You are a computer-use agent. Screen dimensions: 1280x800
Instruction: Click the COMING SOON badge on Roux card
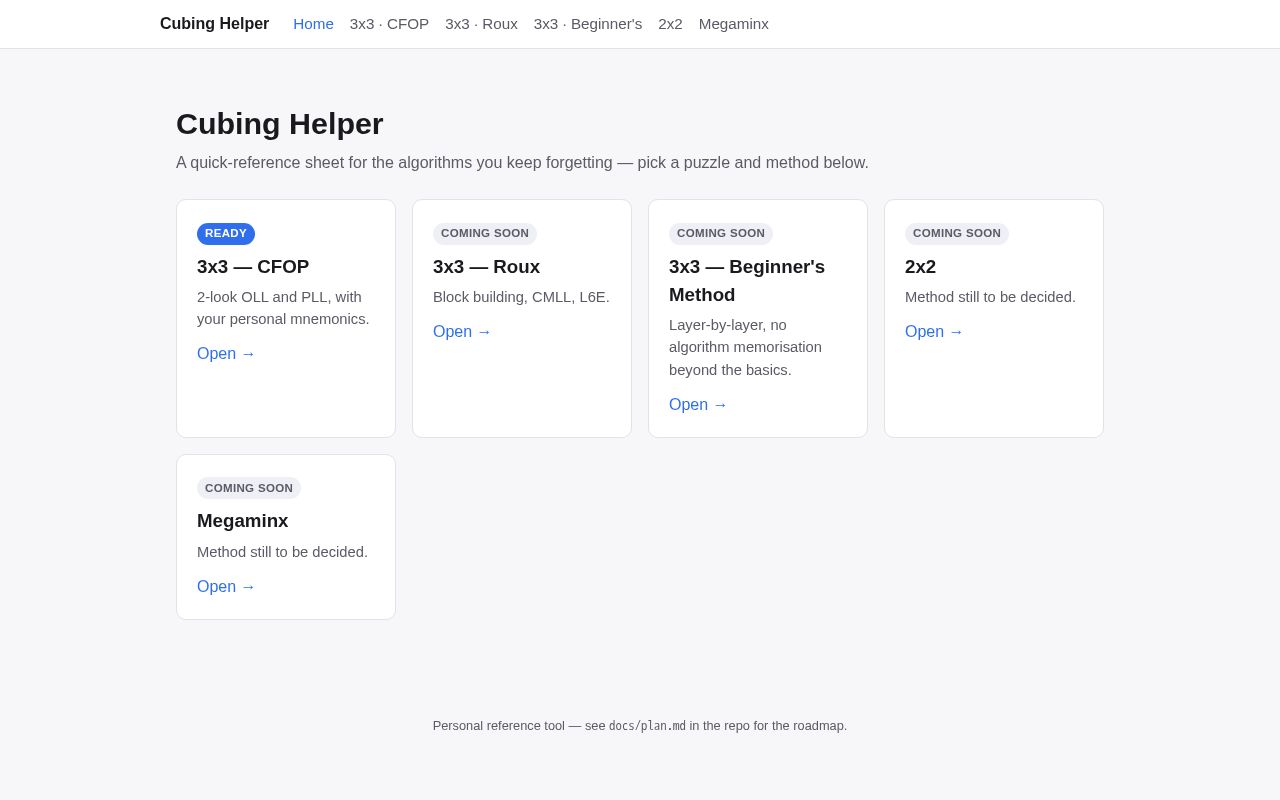(x=485, y=234)
